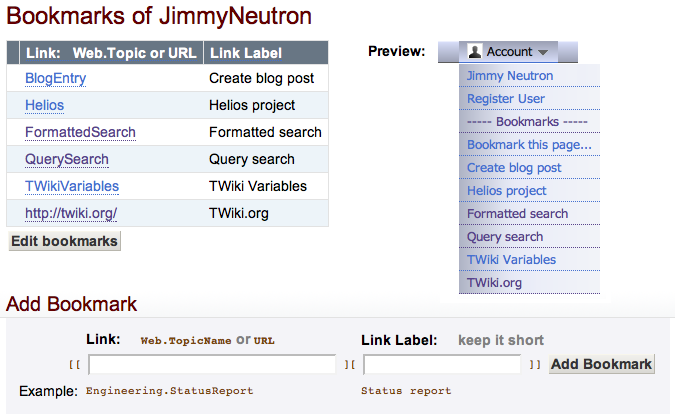This screenshot has width=676, height=419.
Task: Open the Helios bookmark link
Action: pos(44,105)
